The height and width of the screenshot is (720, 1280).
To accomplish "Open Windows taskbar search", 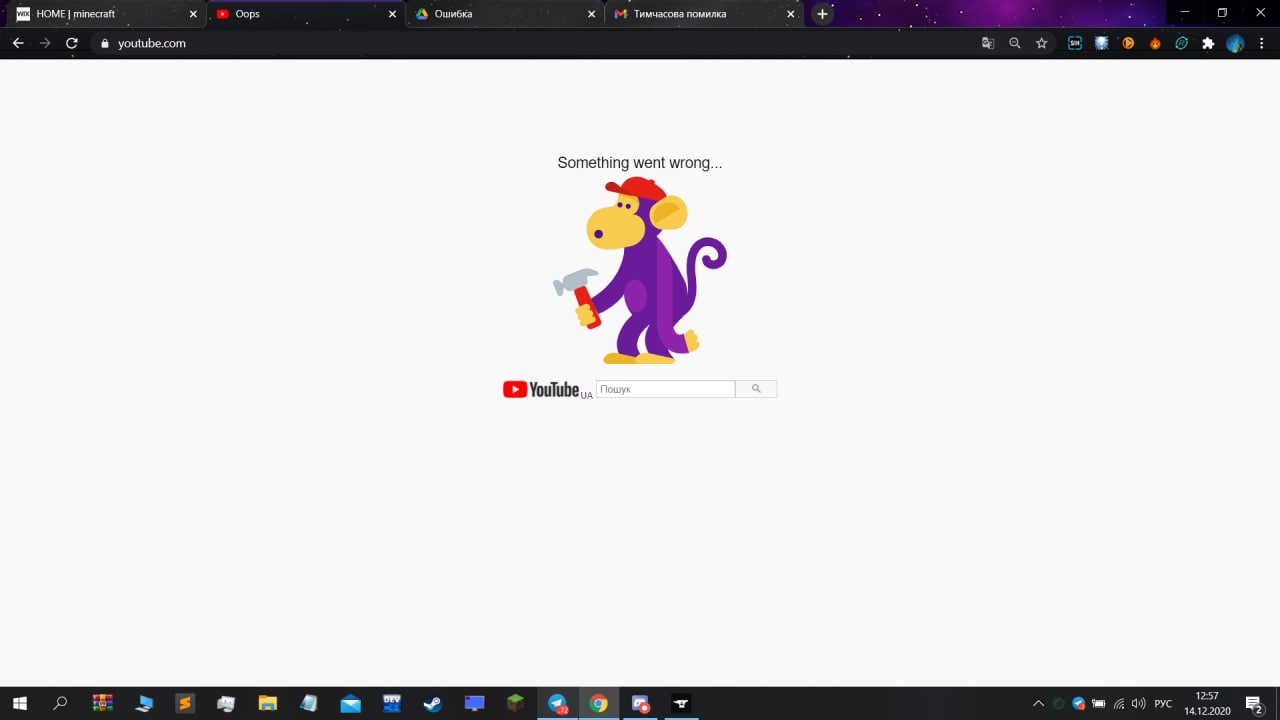I will coord(60,704).
